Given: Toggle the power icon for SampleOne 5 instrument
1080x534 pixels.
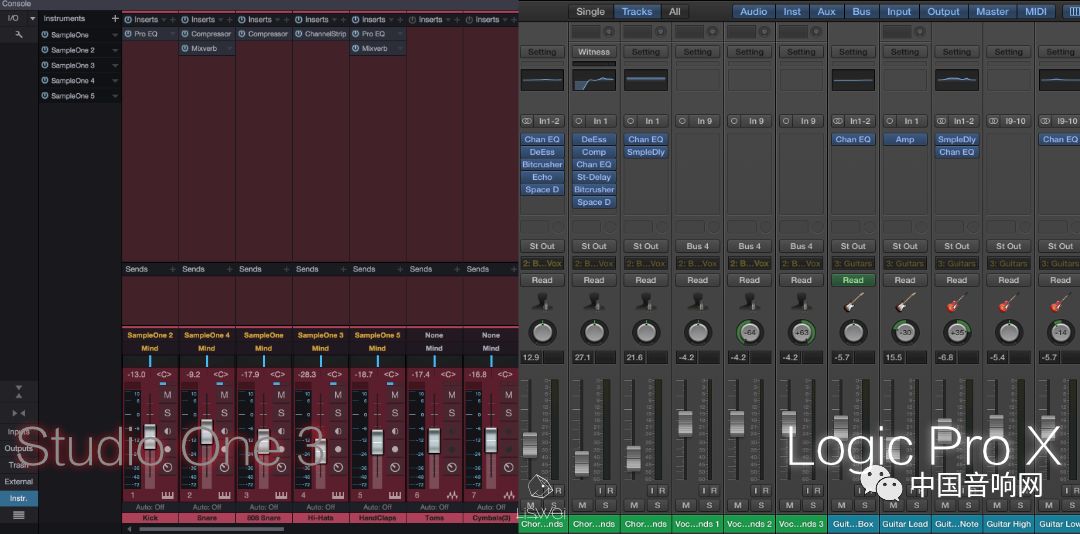Looking at the screenshot, I should click(x=45, y=96).
